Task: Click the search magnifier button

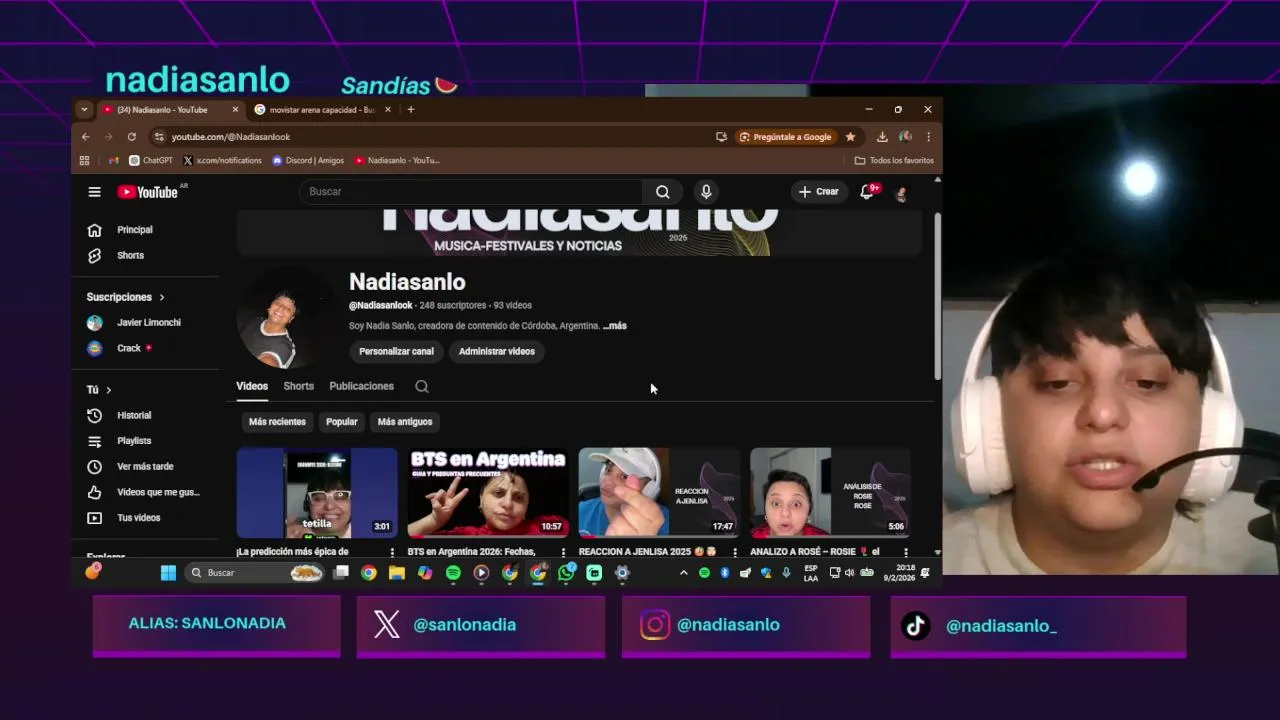Action: click(x=663, y=192)
